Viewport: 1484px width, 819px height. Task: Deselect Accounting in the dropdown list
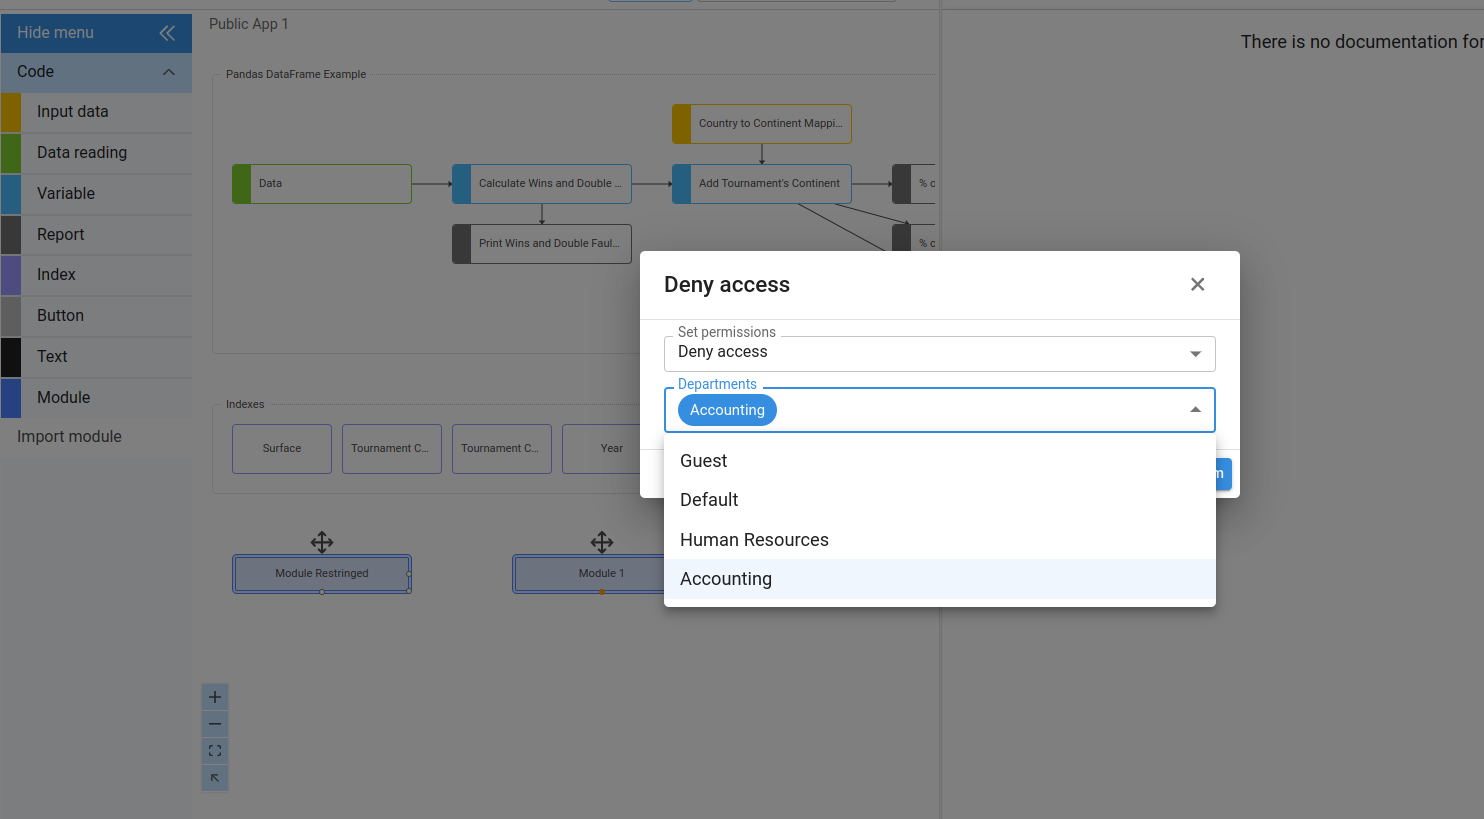(x=726, y=579)
